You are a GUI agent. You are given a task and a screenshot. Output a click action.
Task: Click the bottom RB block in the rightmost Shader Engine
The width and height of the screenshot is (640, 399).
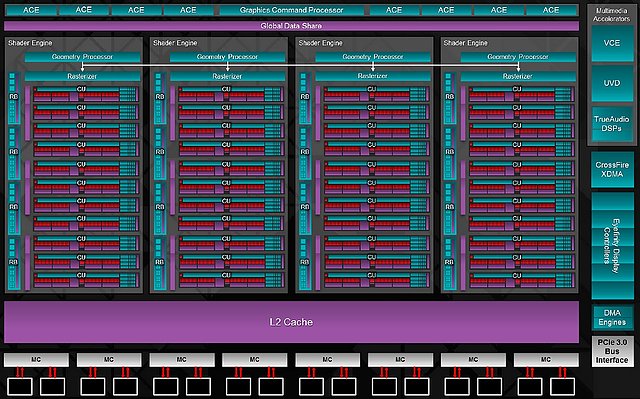[449, 264]
